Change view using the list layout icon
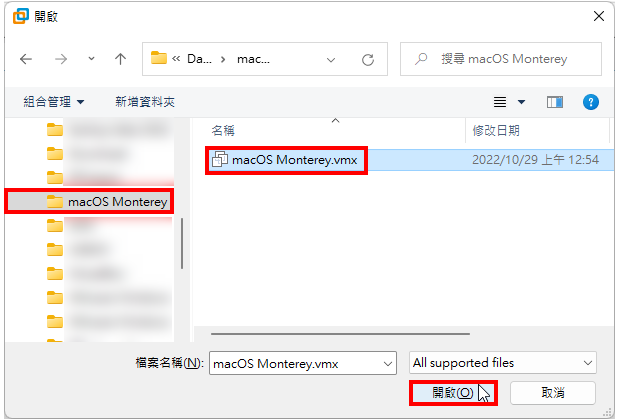 500,102
